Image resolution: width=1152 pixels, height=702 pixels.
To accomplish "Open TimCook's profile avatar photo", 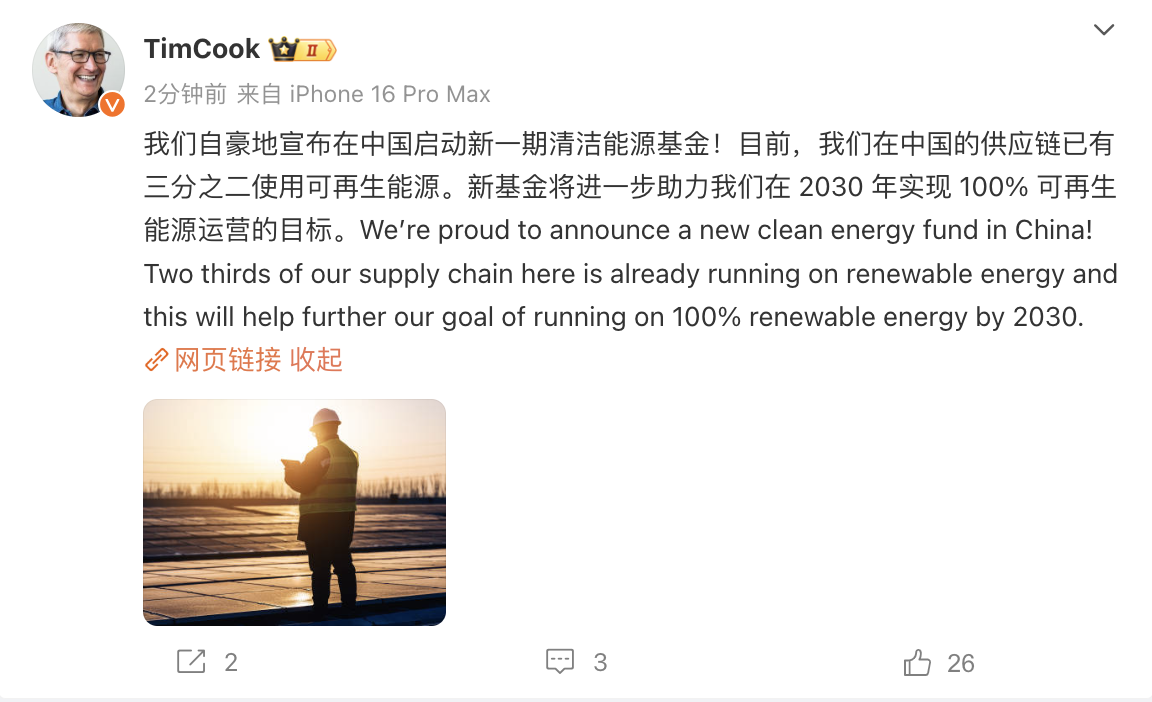I will 77,68.
